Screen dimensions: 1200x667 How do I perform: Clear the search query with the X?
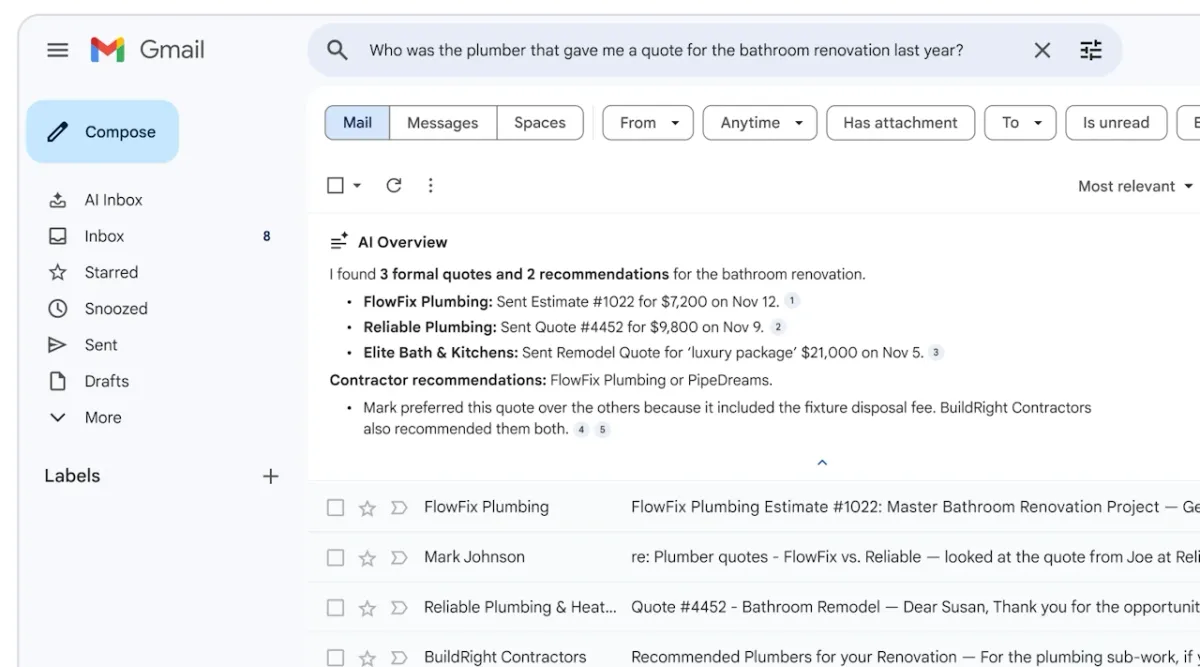1042,49
